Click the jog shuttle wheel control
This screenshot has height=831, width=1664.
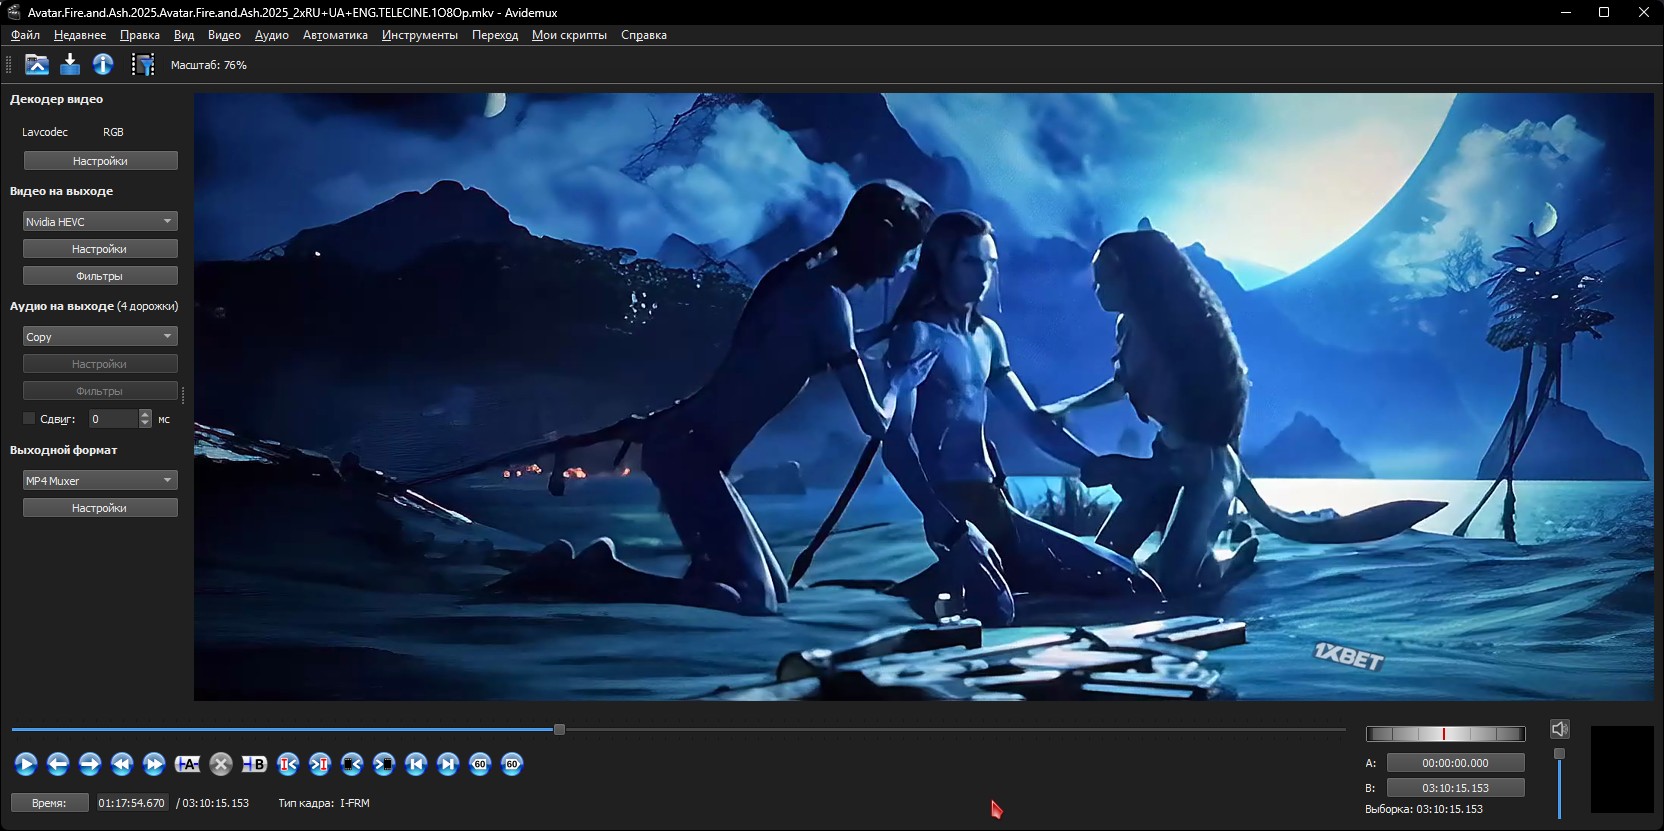[1445, 734]
